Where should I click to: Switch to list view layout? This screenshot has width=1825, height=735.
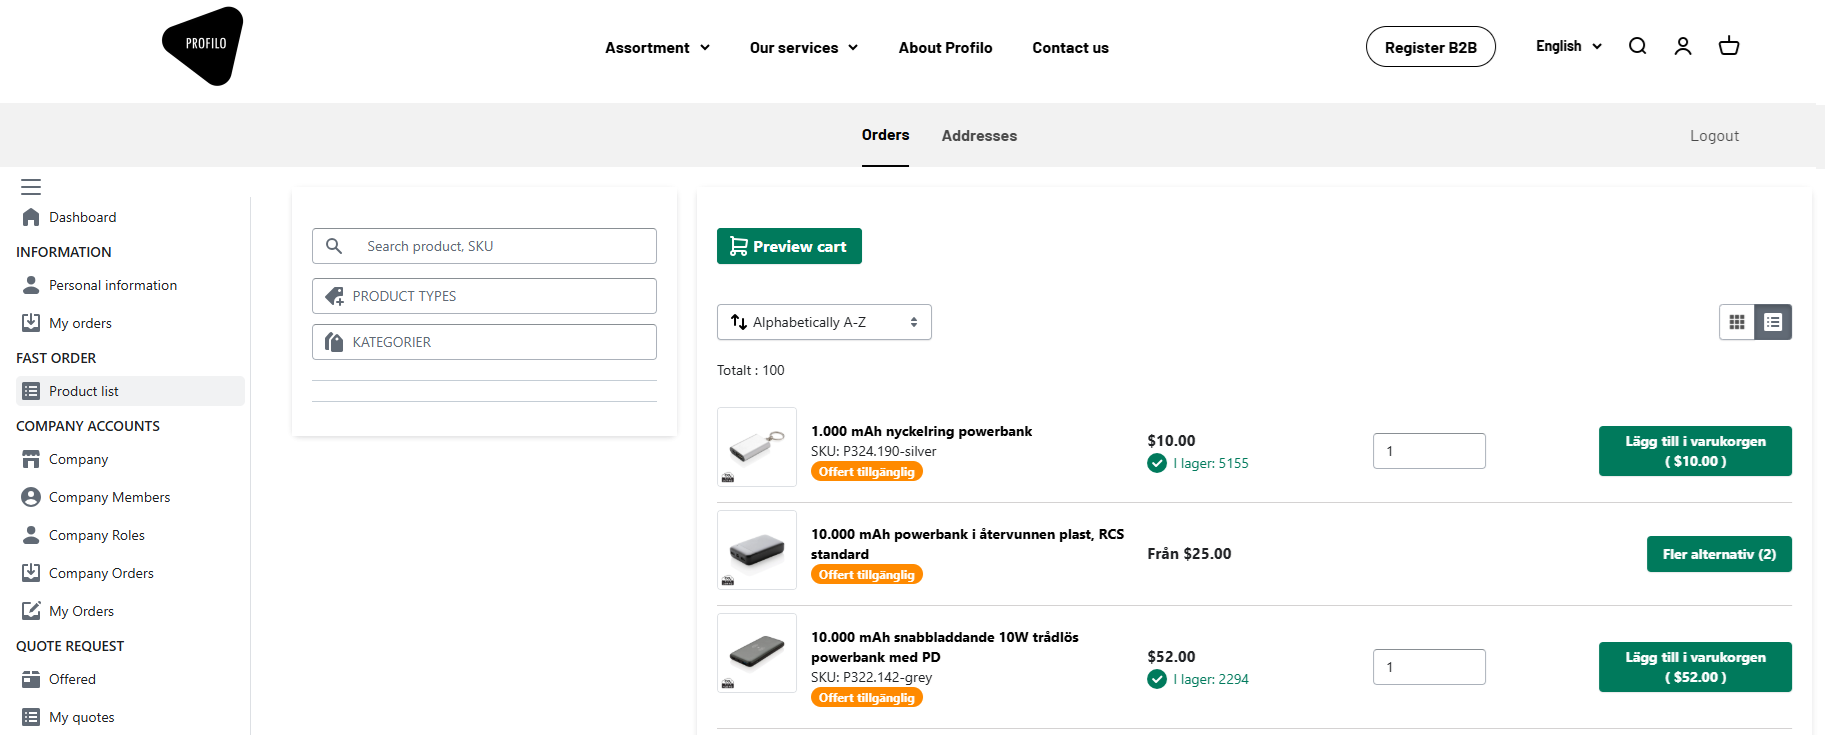(1773, 322)
